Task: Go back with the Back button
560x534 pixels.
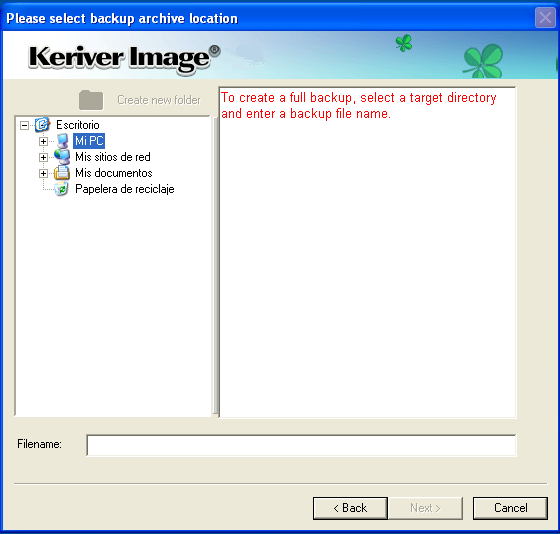Action: pyautogui.click(x=350, y=508)
